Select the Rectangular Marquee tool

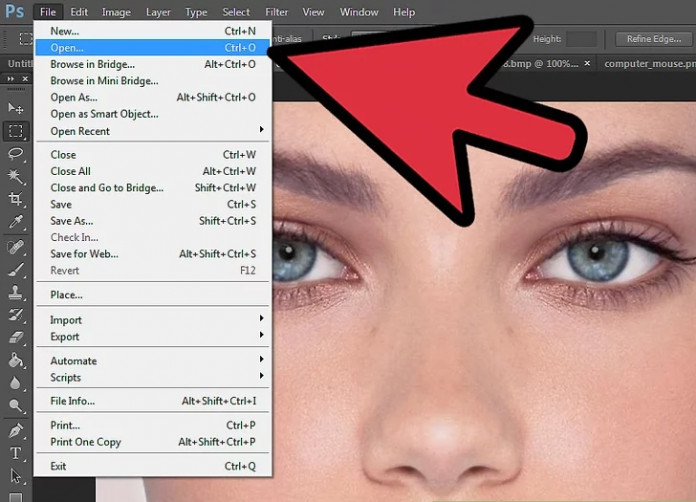tap(15, 131)
